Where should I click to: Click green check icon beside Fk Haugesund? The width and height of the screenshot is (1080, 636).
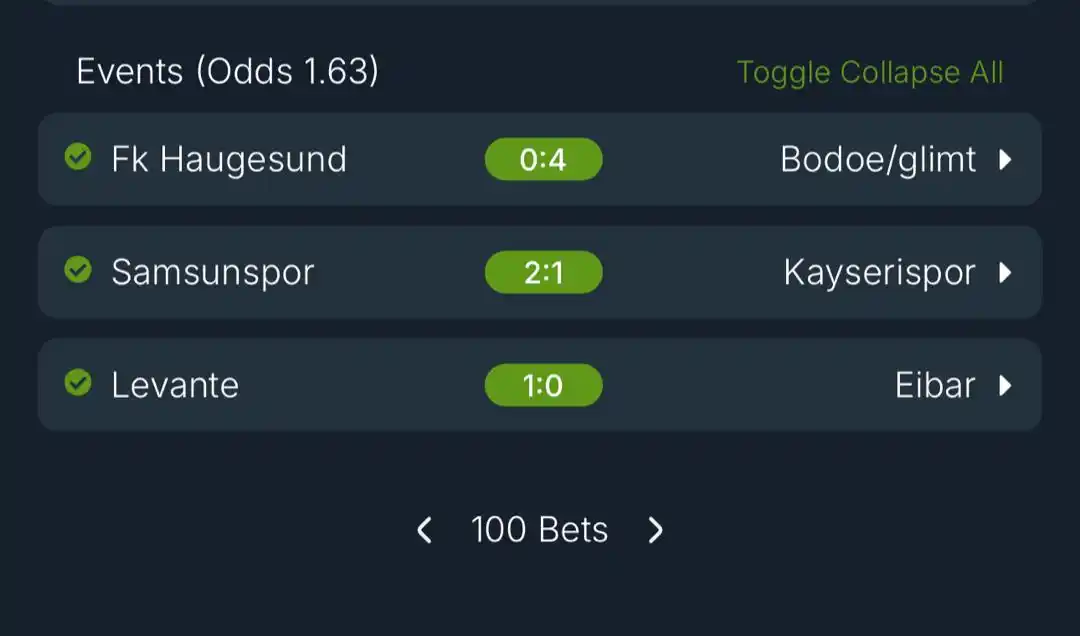tap(78, 156)
